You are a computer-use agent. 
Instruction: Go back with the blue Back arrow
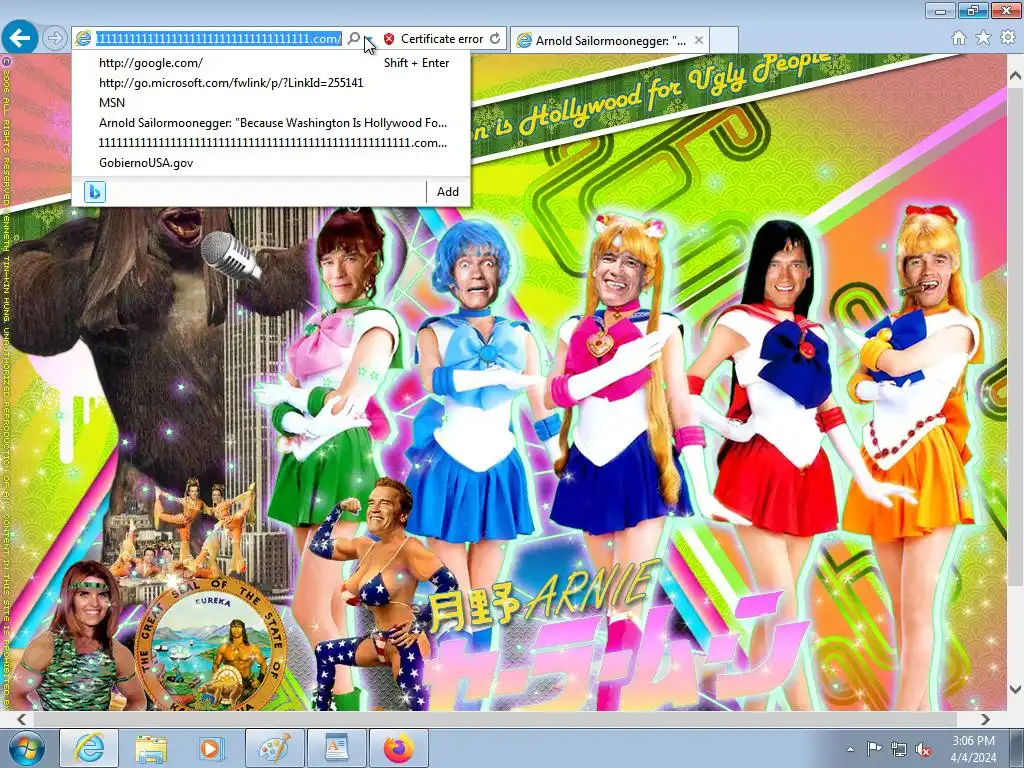point(20,38)
